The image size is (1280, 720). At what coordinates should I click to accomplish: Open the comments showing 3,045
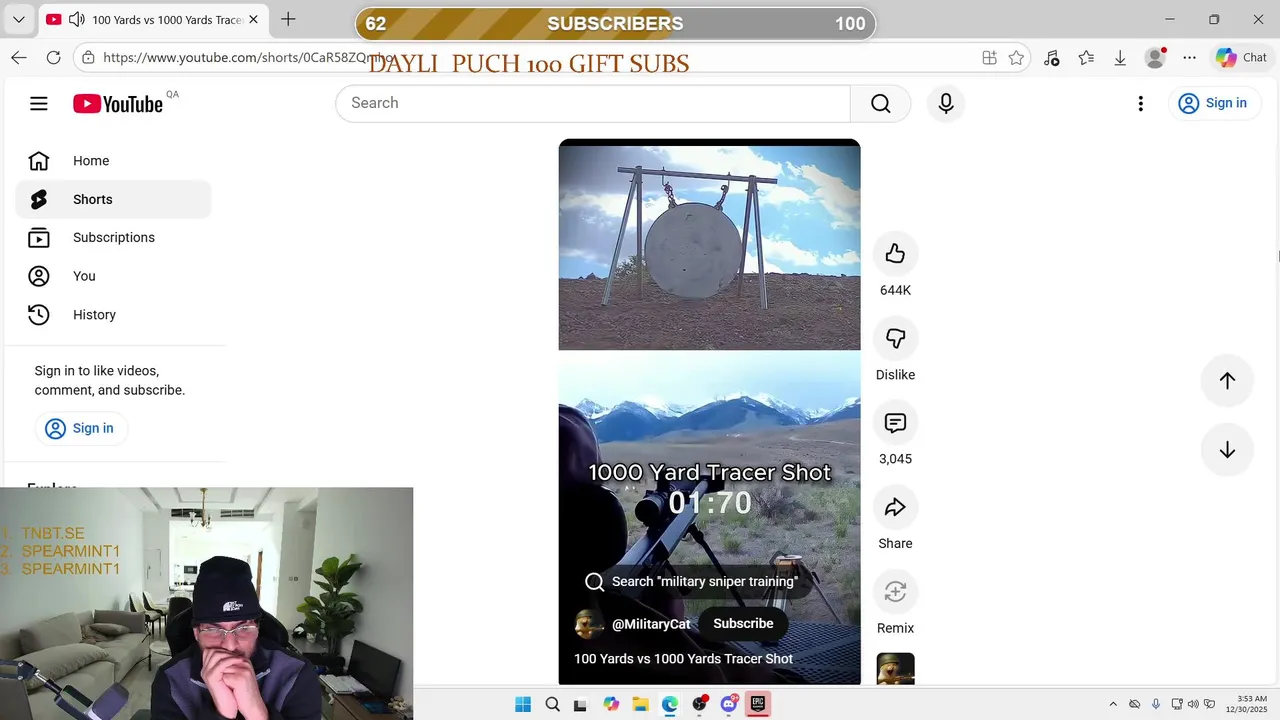[x=895, y=423]
